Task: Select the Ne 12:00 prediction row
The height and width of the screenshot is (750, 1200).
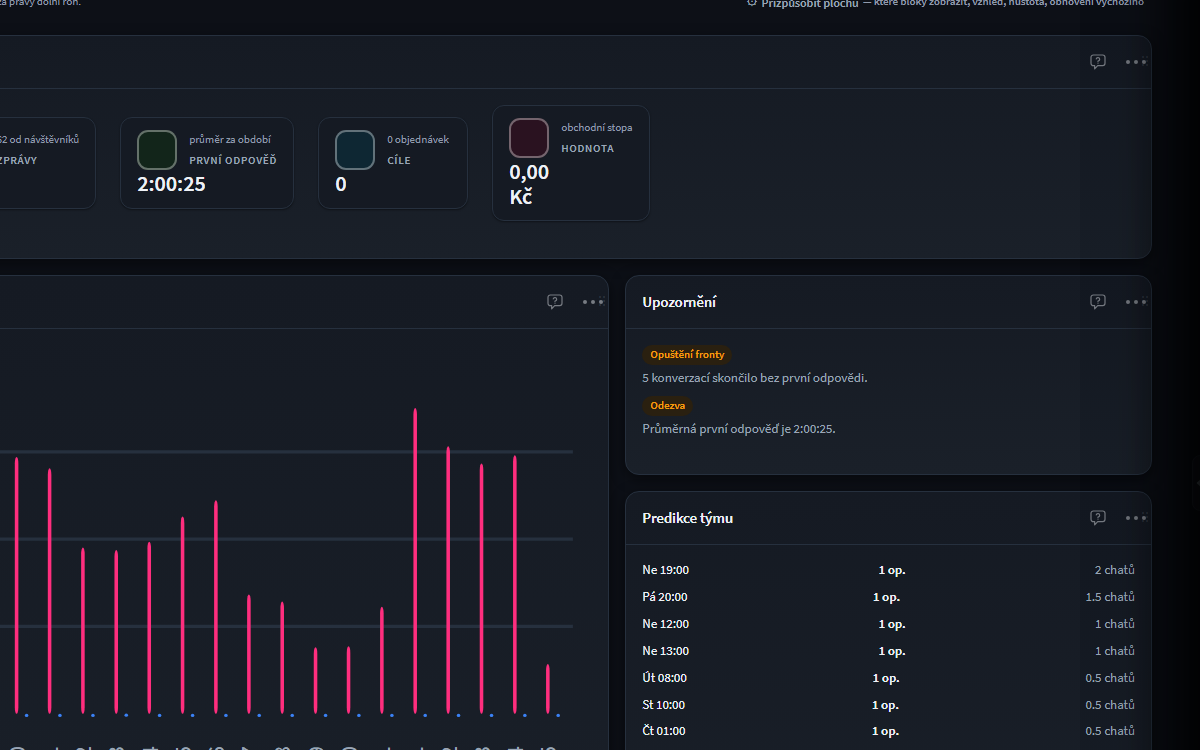Action: pos(888,624)
